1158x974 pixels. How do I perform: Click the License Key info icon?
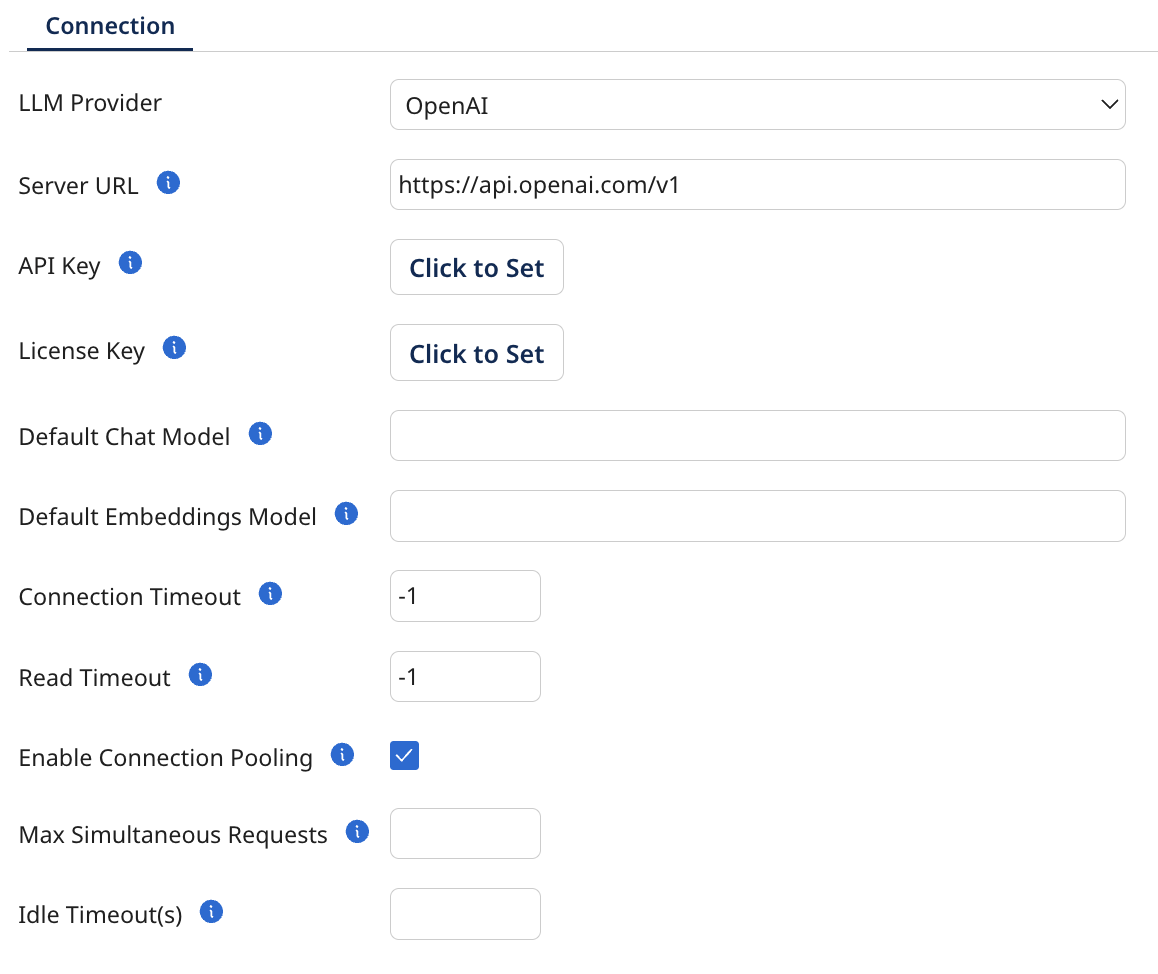(x=173, y=347)
